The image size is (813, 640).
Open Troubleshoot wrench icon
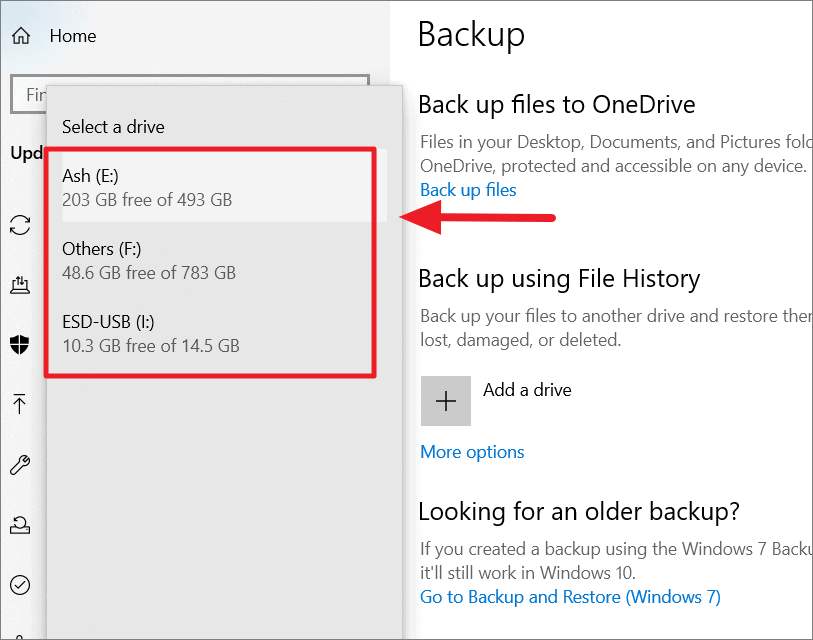(20, 465)
